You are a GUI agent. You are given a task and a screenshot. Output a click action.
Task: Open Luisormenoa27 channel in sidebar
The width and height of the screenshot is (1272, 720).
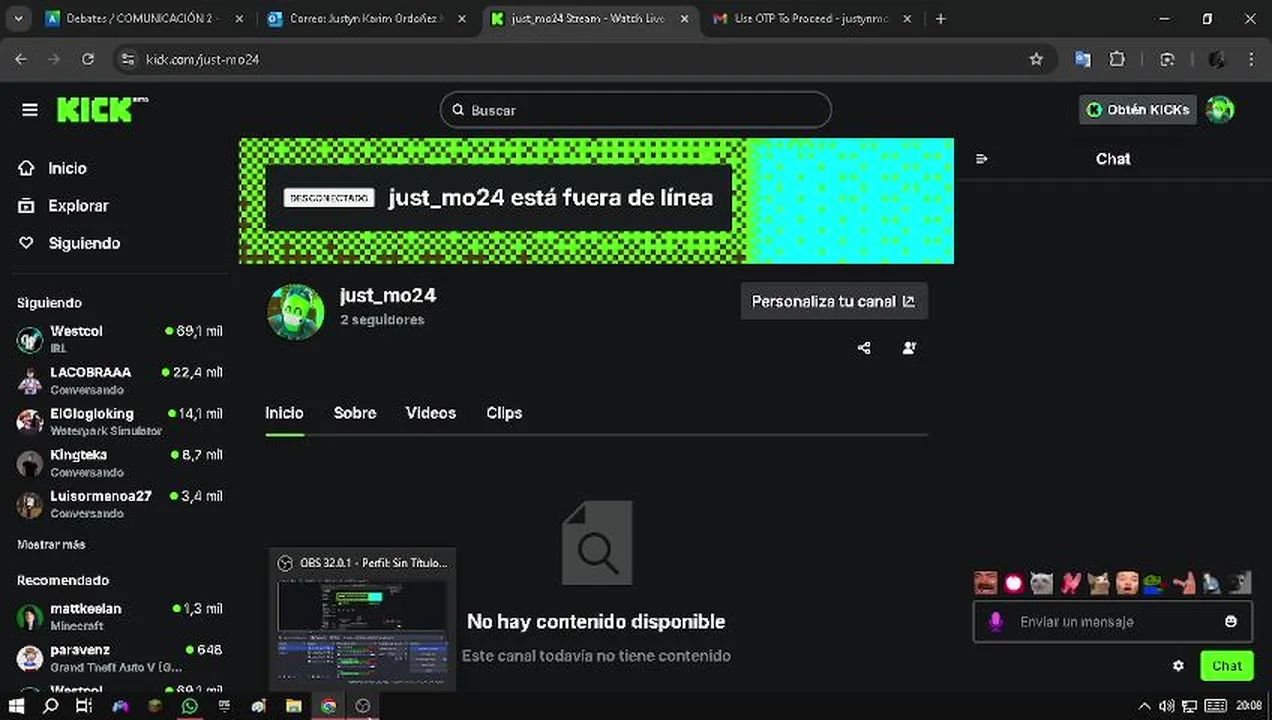point(120,503)
